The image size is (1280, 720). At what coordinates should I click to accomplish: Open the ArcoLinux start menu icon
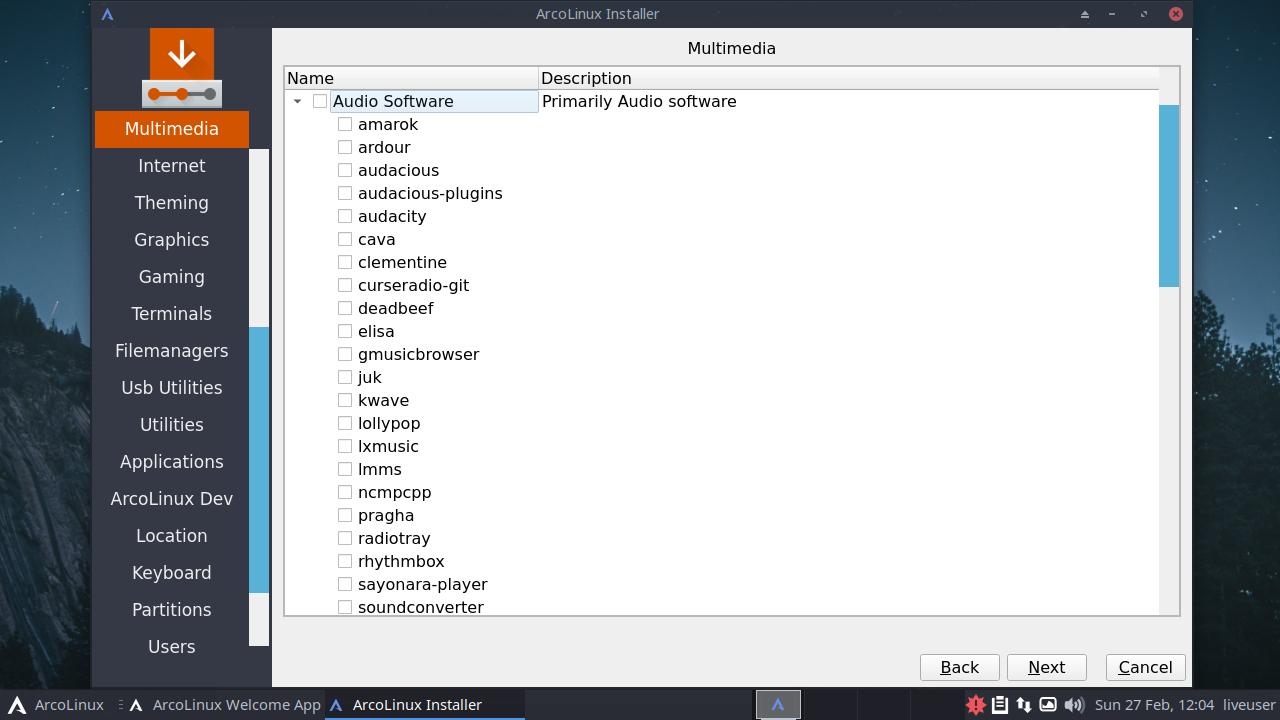click(16, 705)
